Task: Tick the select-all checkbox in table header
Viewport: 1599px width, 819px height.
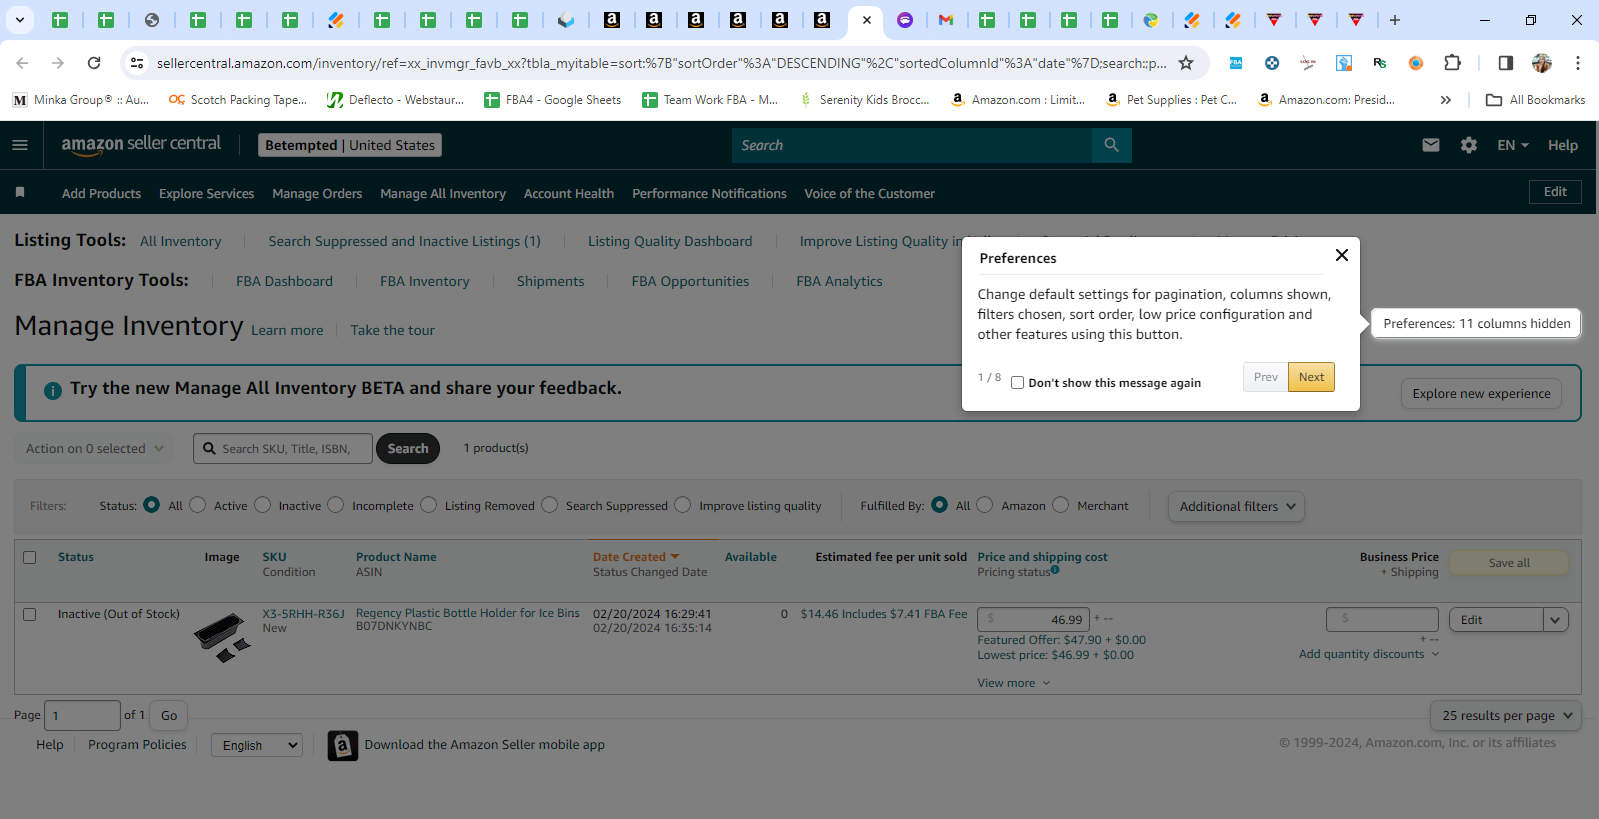Action: [30, 557]
